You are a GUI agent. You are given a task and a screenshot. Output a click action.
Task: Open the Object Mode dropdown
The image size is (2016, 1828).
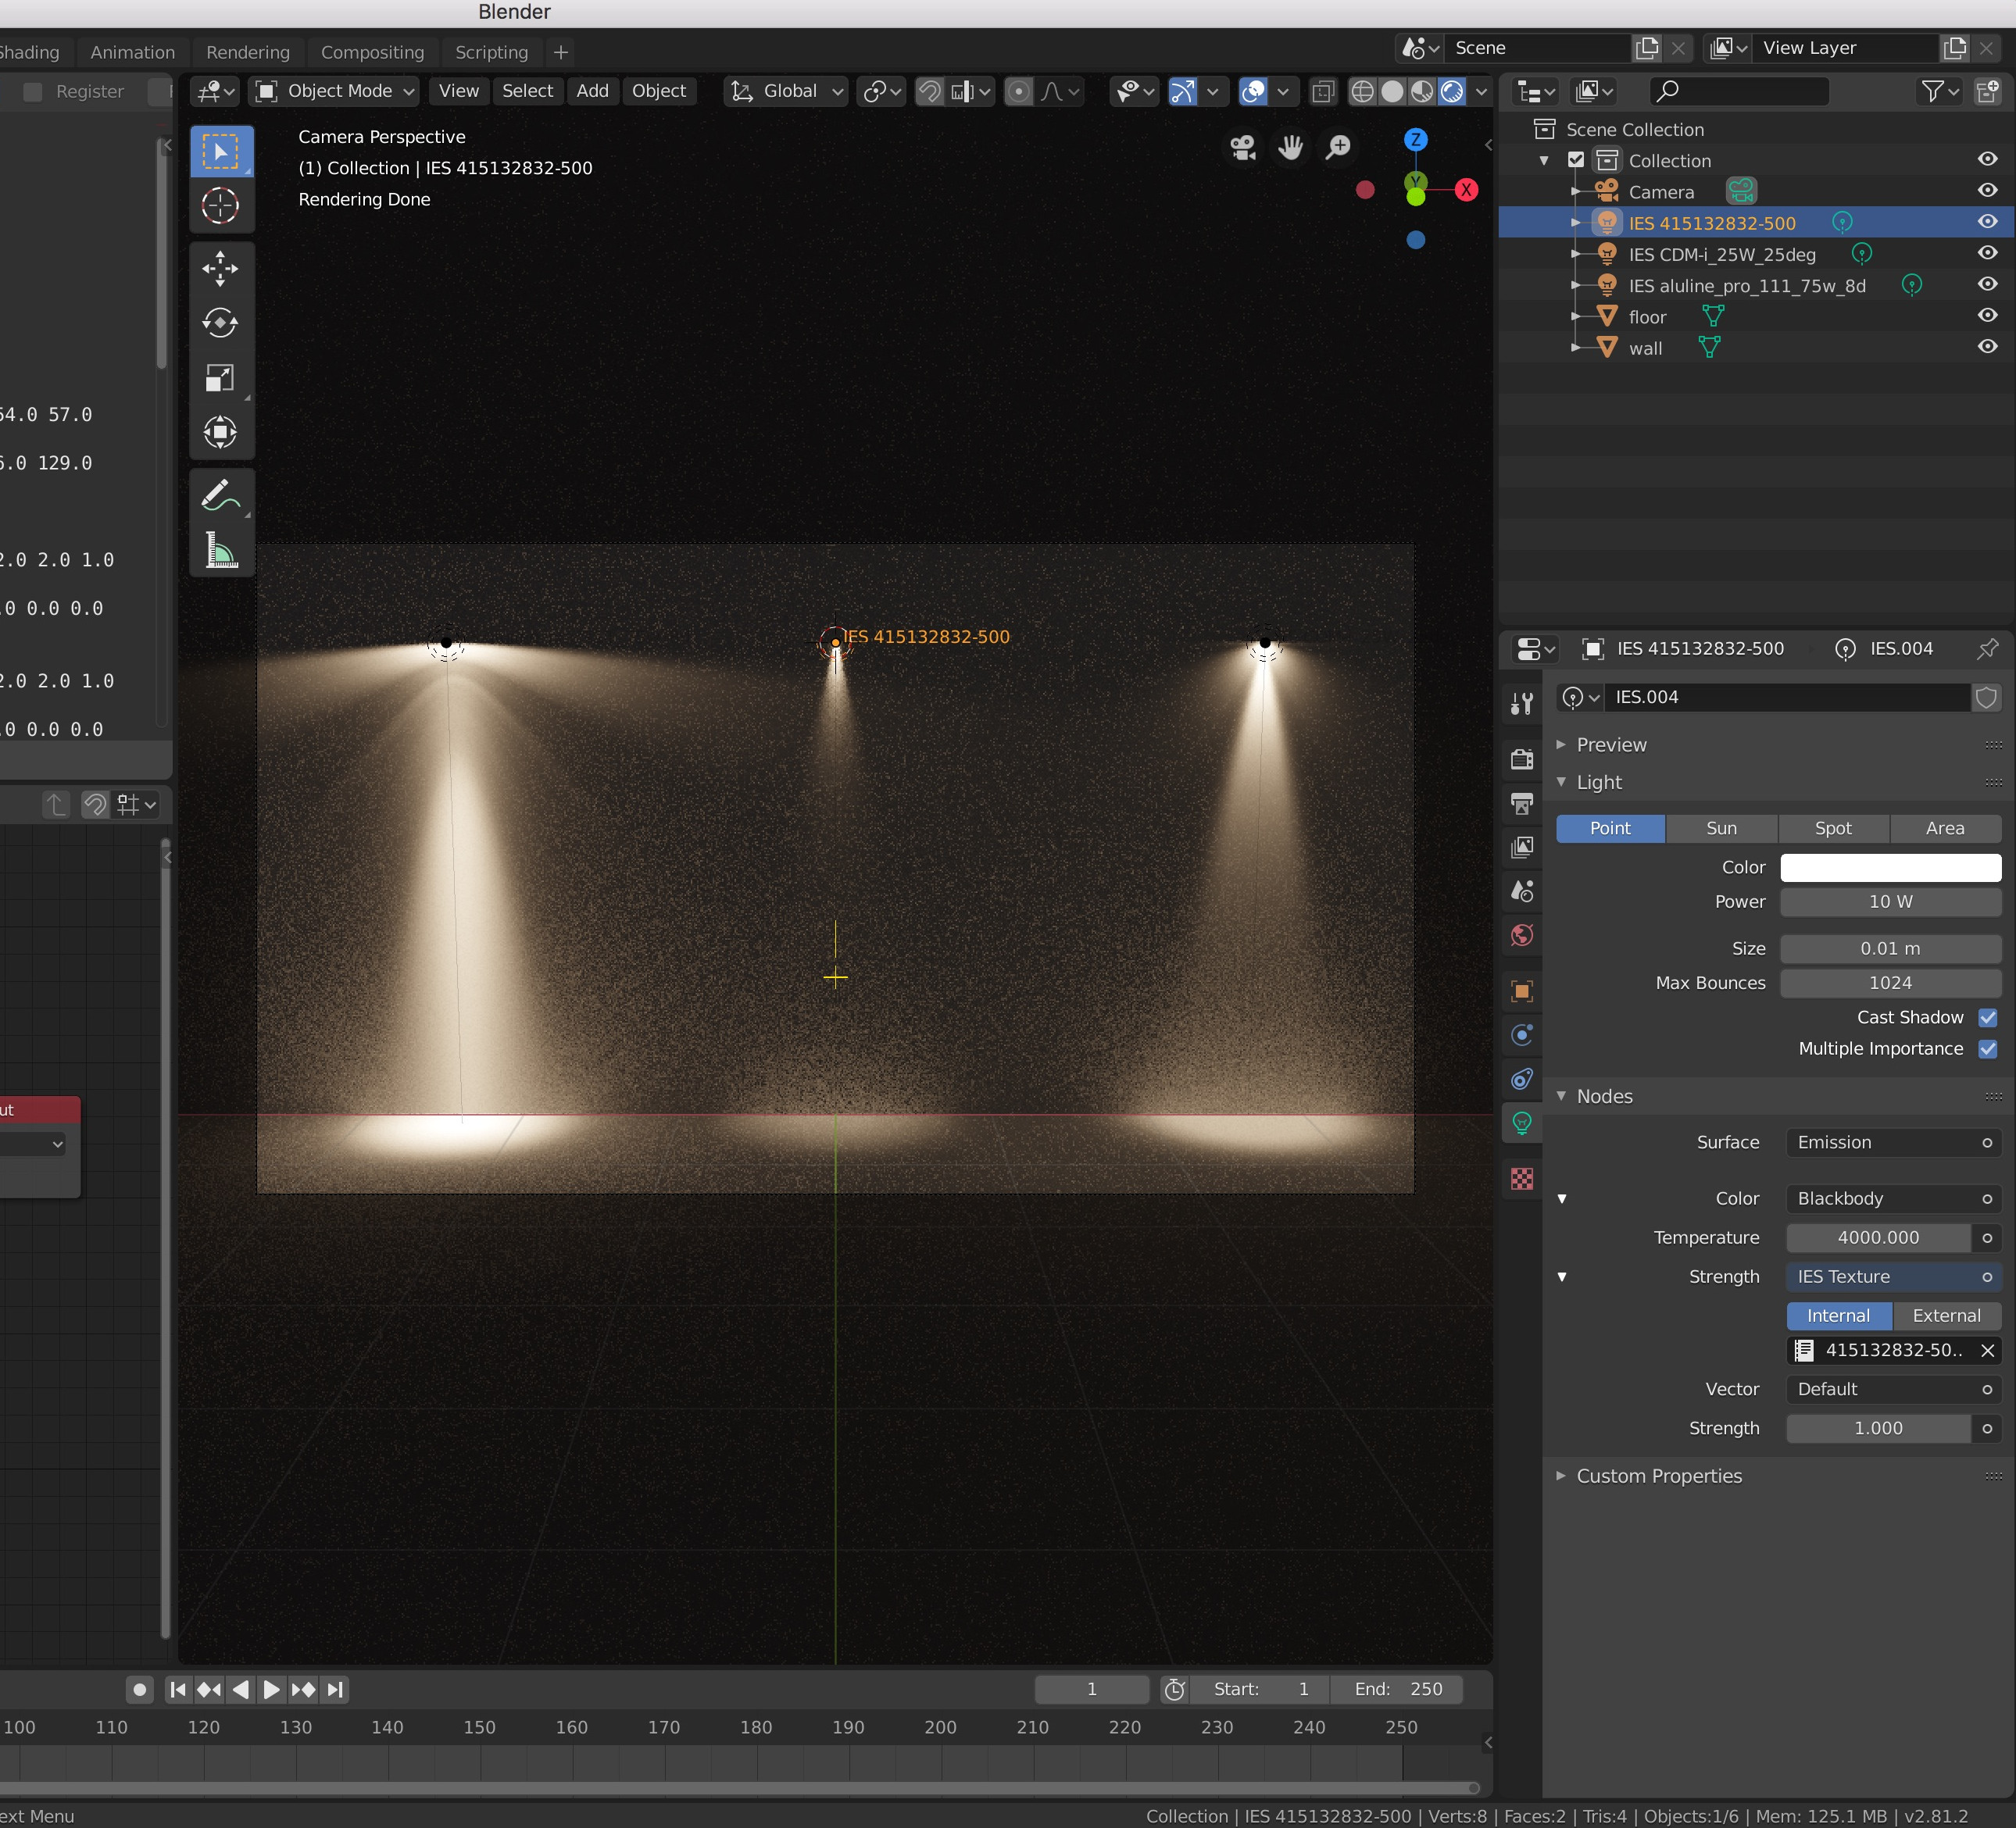click(x=336, y=91)
